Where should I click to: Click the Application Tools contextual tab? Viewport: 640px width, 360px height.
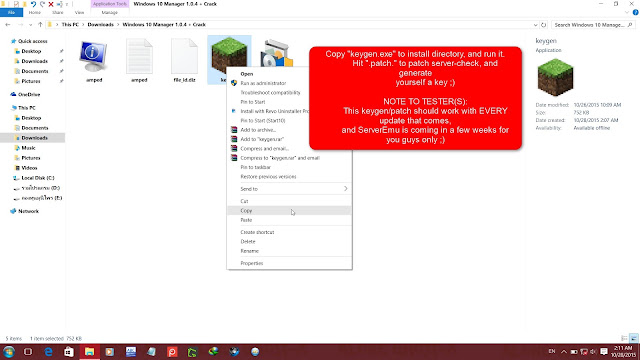pos(109,4)
